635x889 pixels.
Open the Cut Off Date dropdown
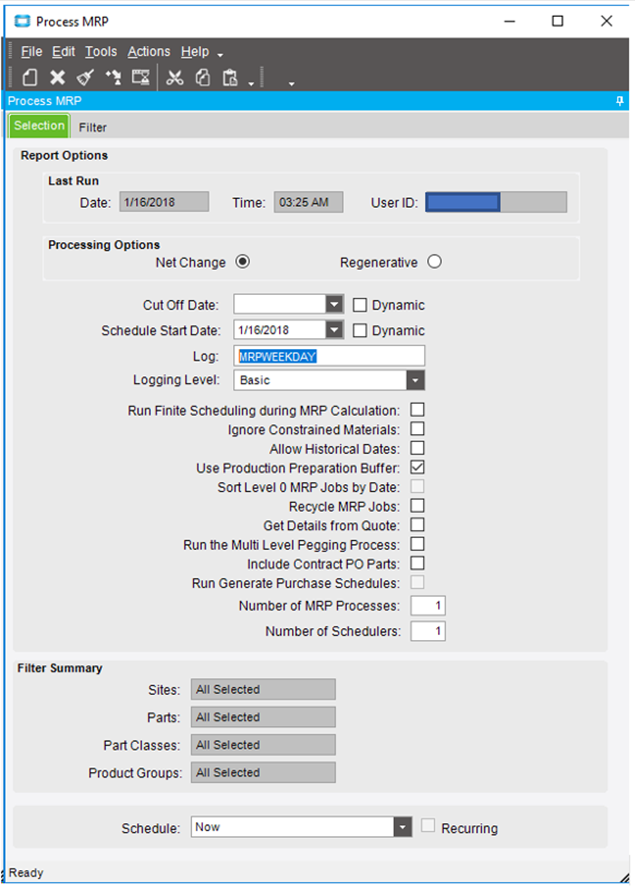tap(335, 304)
